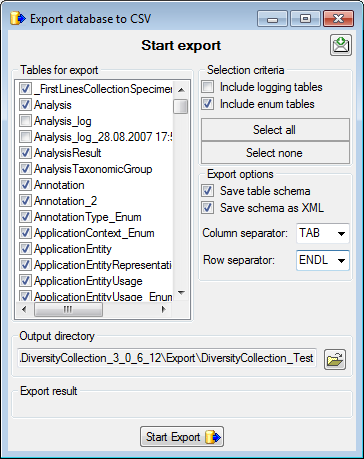
Task: Select the ApplicationEntity list entry
Action: [73, 249]
